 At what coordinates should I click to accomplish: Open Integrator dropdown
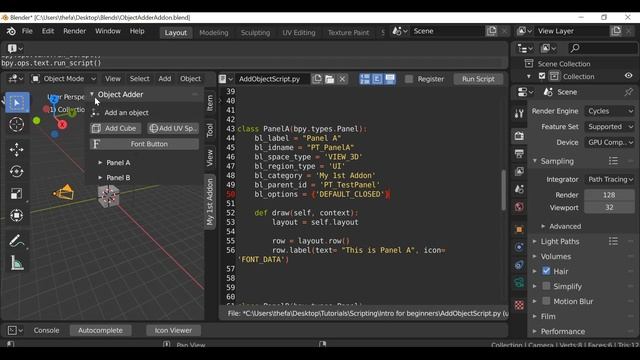[x=610, y=179]
